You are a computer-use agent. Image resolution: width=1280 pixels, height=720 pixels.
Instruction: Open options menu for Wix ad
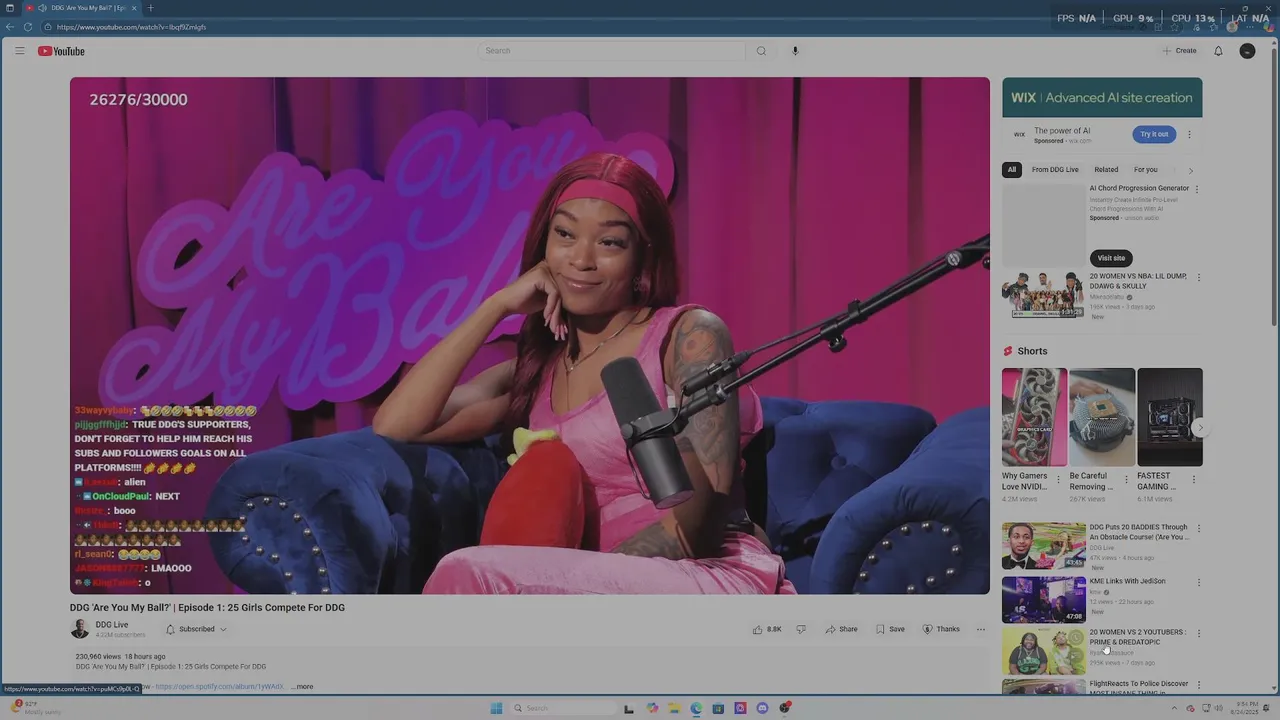[1189, 134]
